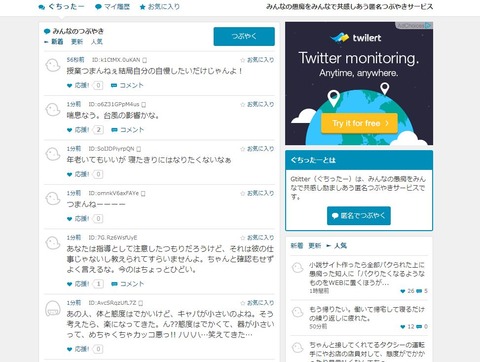Open sidebar post もう帰りたい。働いて帰宅して
Viewport: 480px width, 362px height.
pyautogui.click(x=367, y=314)
